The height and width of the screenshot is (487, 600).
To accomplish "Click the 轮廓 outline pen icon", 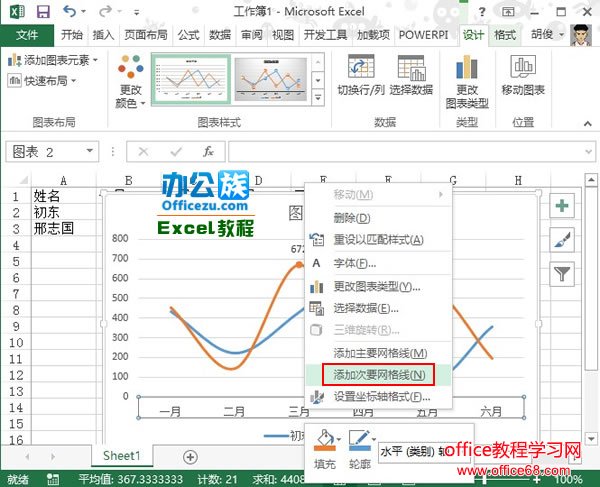I will click(360, 440).
